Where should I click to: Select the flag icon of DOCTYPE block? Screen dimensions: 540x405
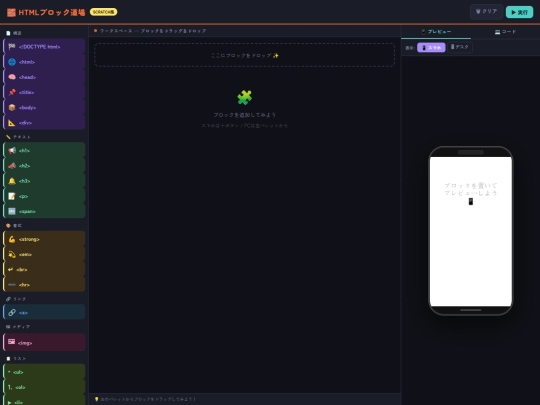pyautogui.click(x=12, y=46)
